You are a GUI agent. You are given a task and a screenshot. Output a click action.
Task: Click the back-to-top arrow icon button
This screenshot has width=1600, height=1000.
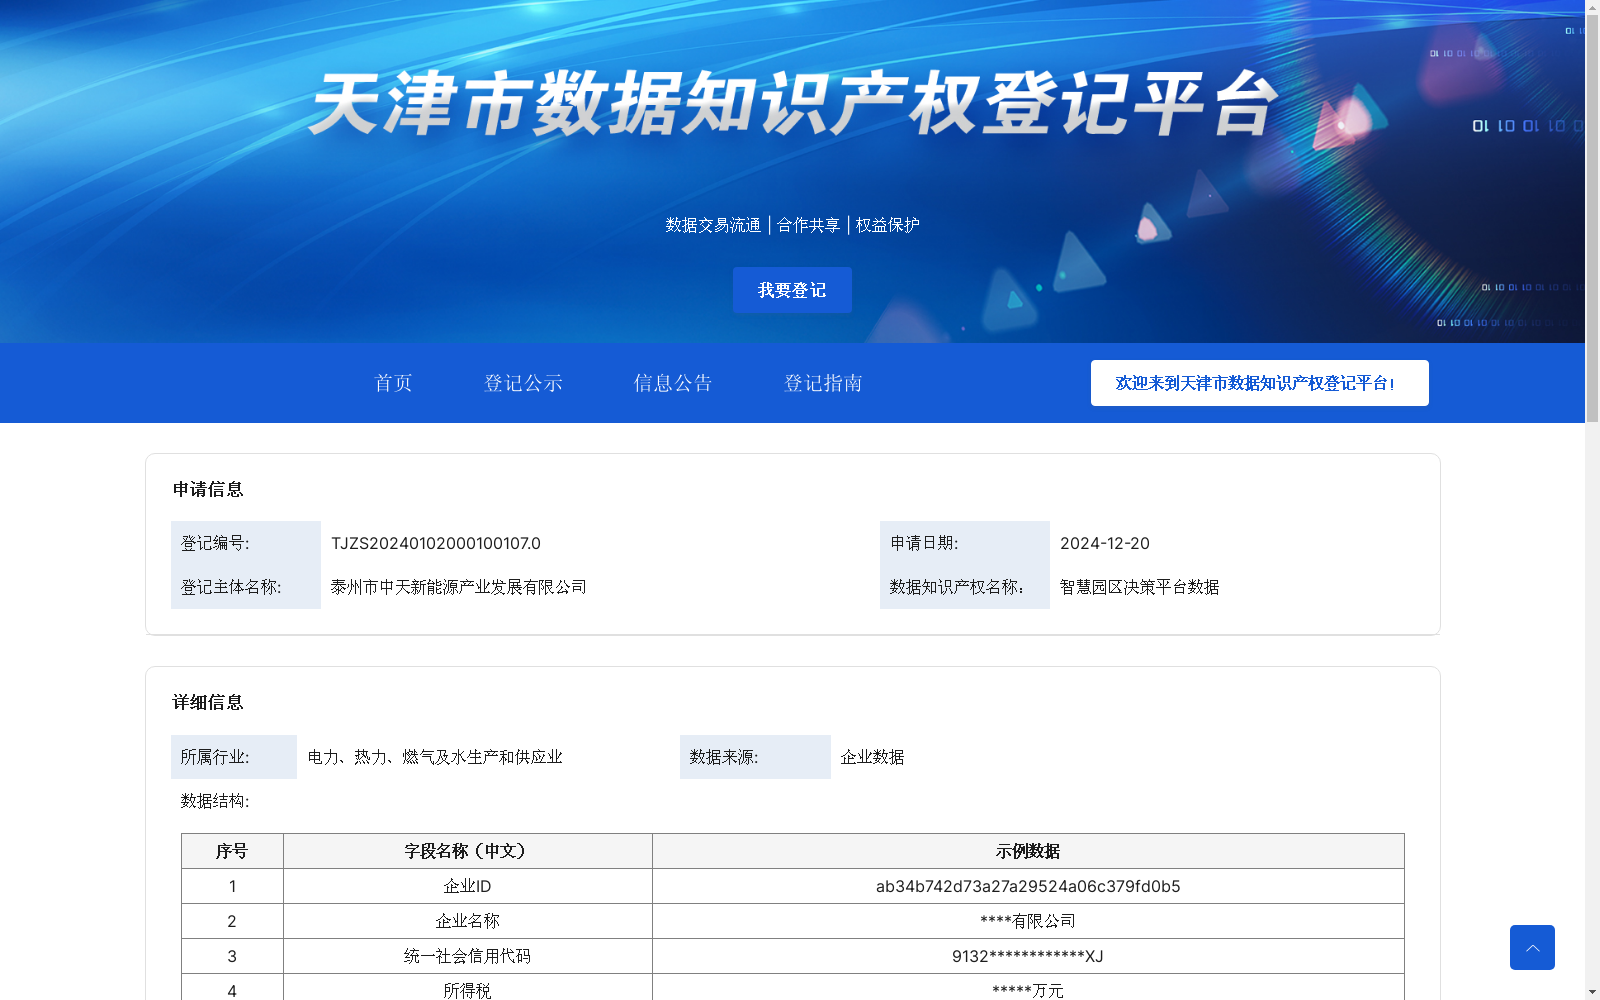[1532, 947]
